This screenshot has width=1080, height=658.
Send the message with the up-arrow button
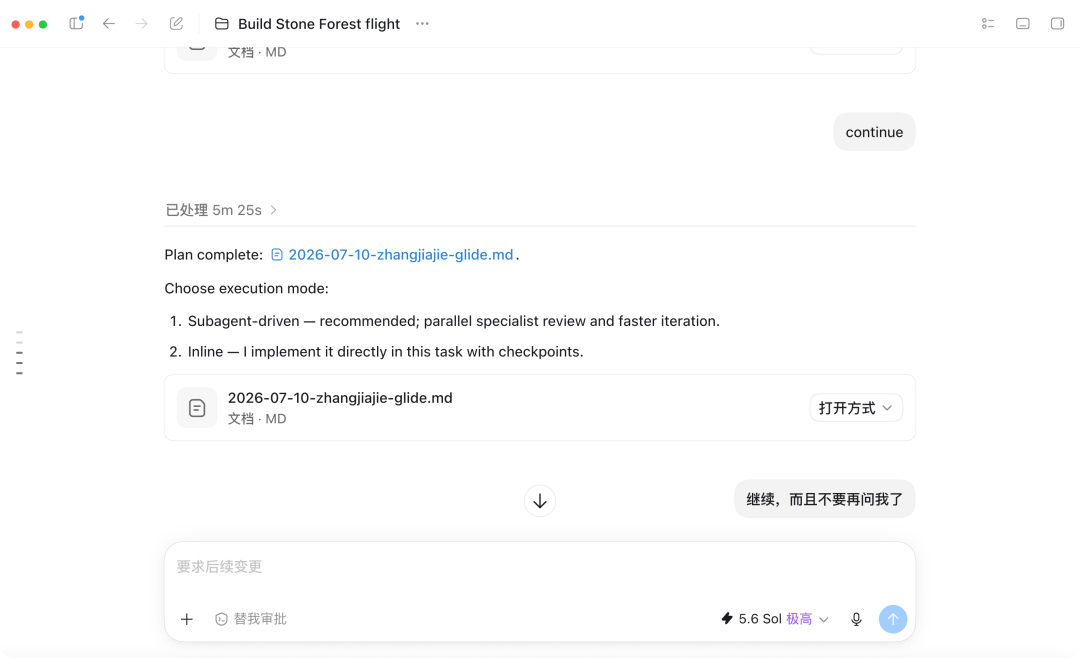[893, 619]
